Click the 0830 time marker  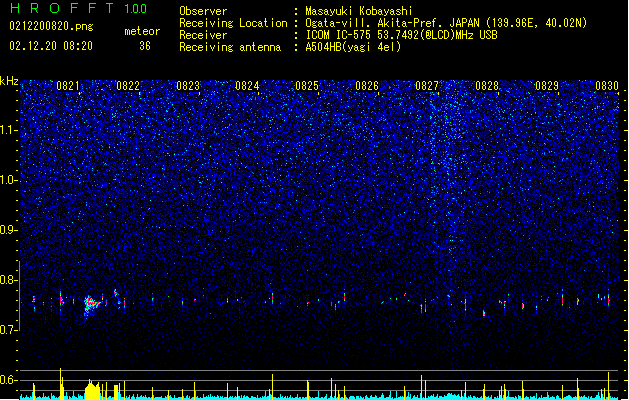click(x=607, y=86)
